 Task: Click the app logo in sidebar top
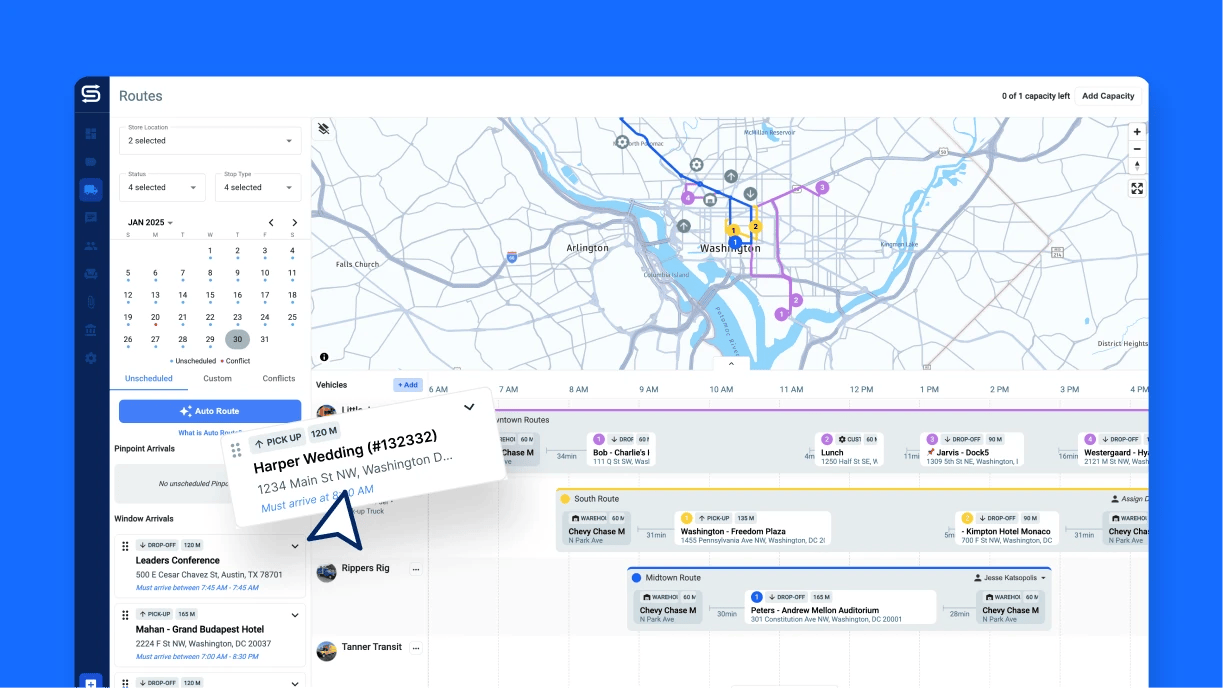(x=91, y=94)
